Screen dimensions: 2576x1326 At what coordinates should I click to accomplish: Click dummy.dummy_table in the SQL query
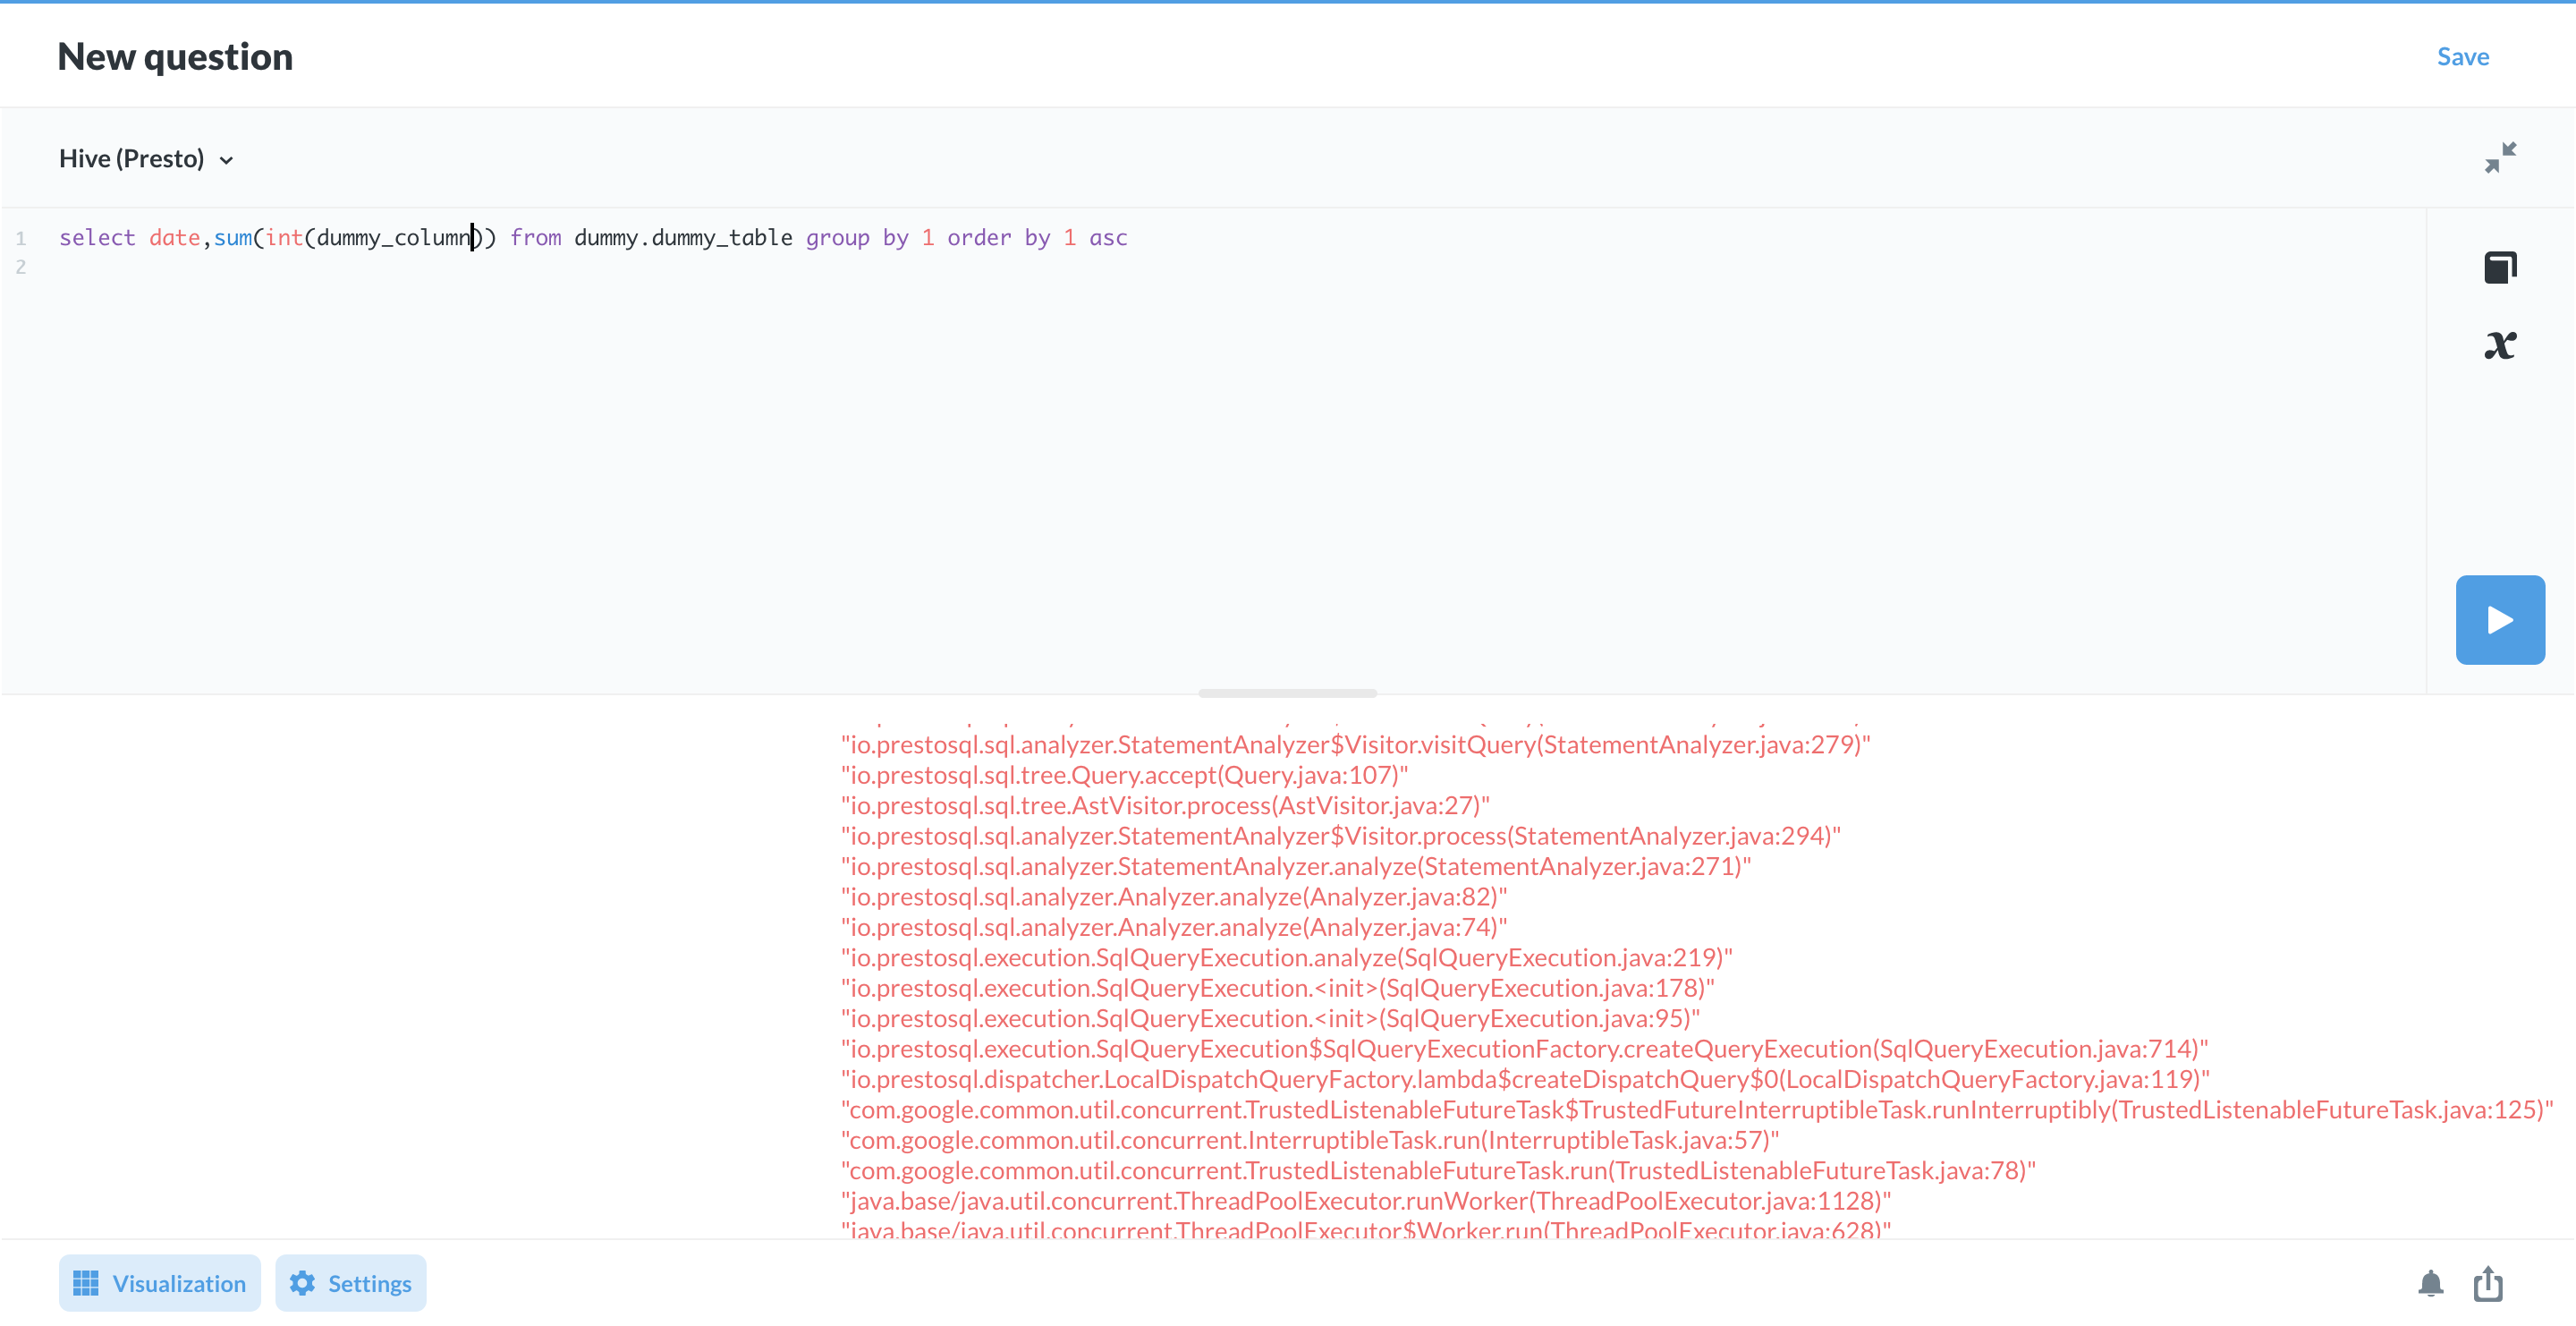[x=683, y=238]
